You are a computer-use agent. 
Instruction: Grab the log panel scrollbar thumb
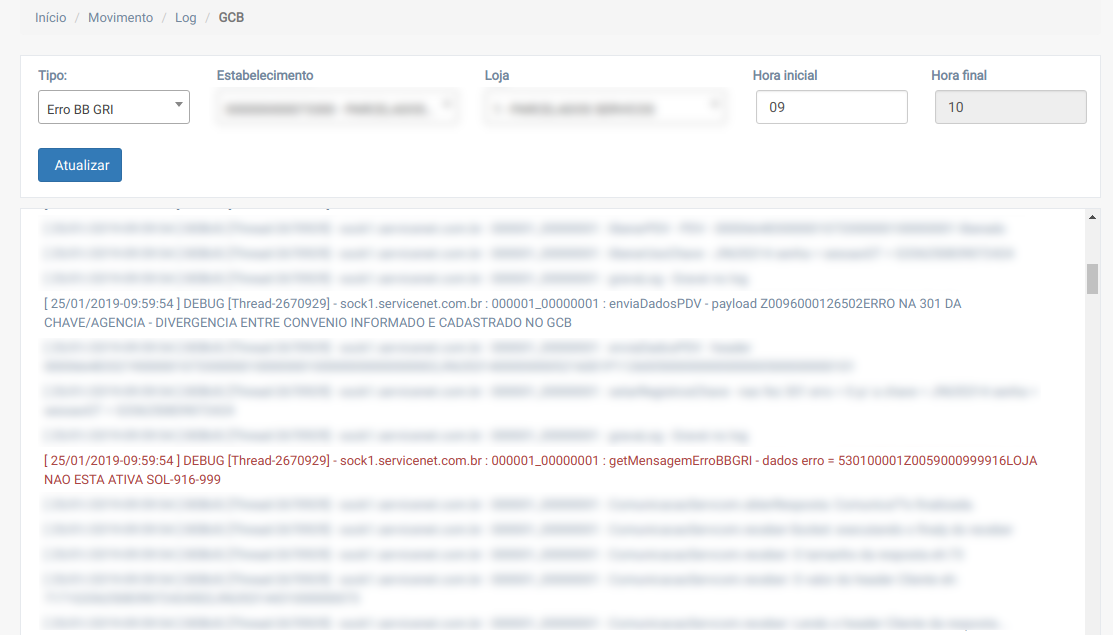click(1092, 279)
